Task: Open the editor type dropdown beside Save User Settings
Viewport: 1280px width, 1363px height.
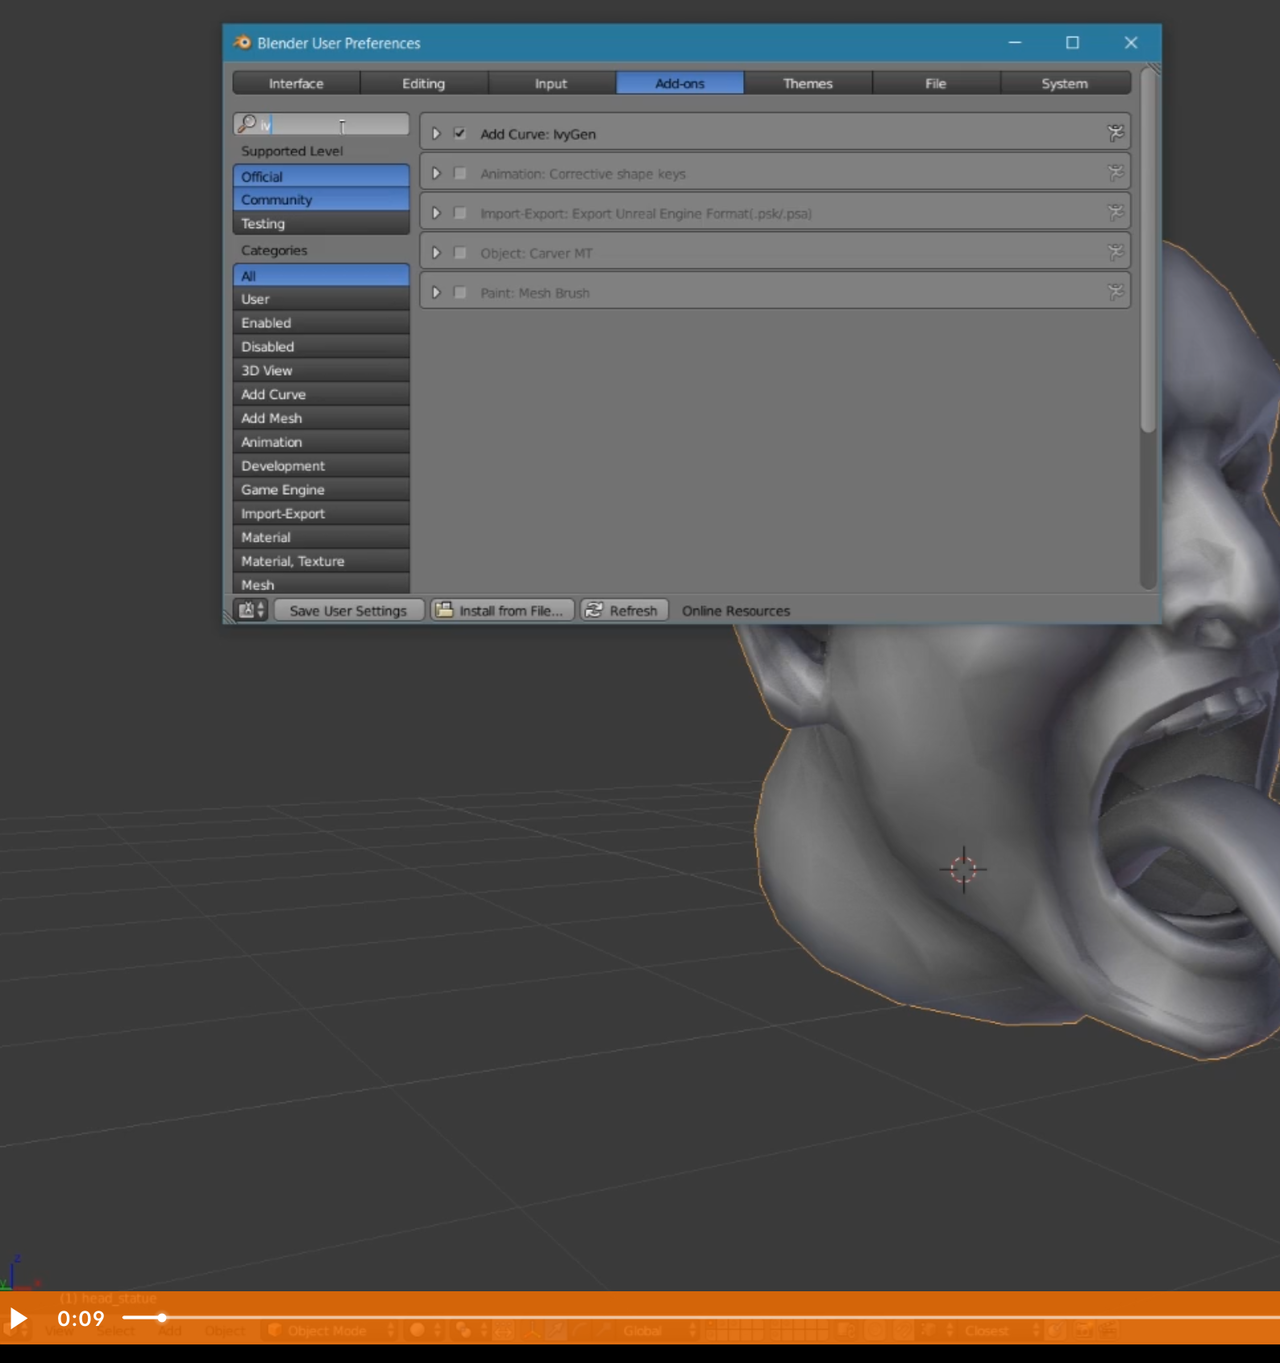Action: (x=251, y=610)
